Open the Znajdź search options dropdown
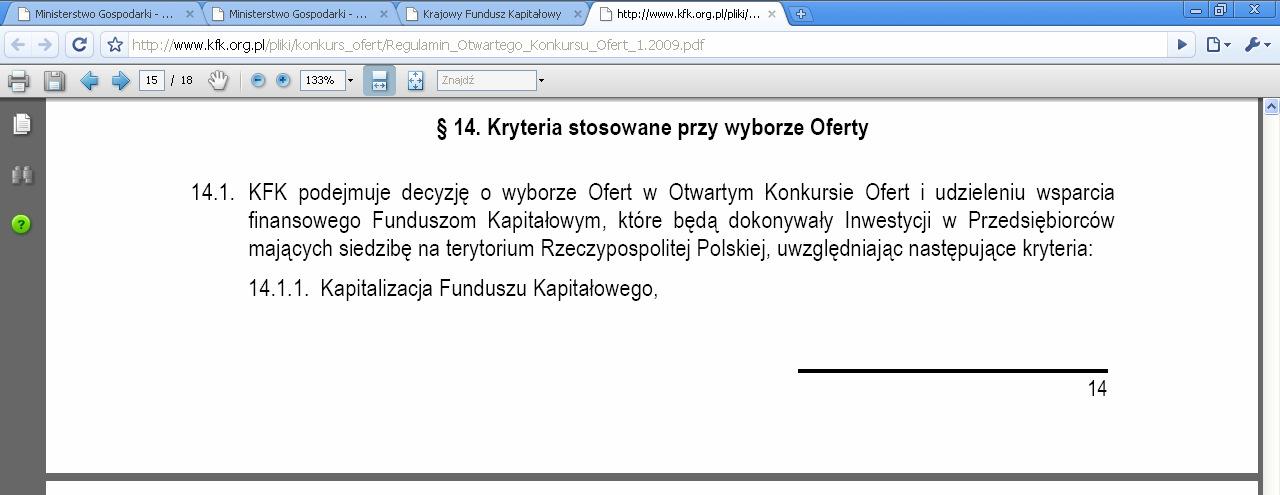The width and height of the screenshot is (1280, 495). [x=542, y=81]
